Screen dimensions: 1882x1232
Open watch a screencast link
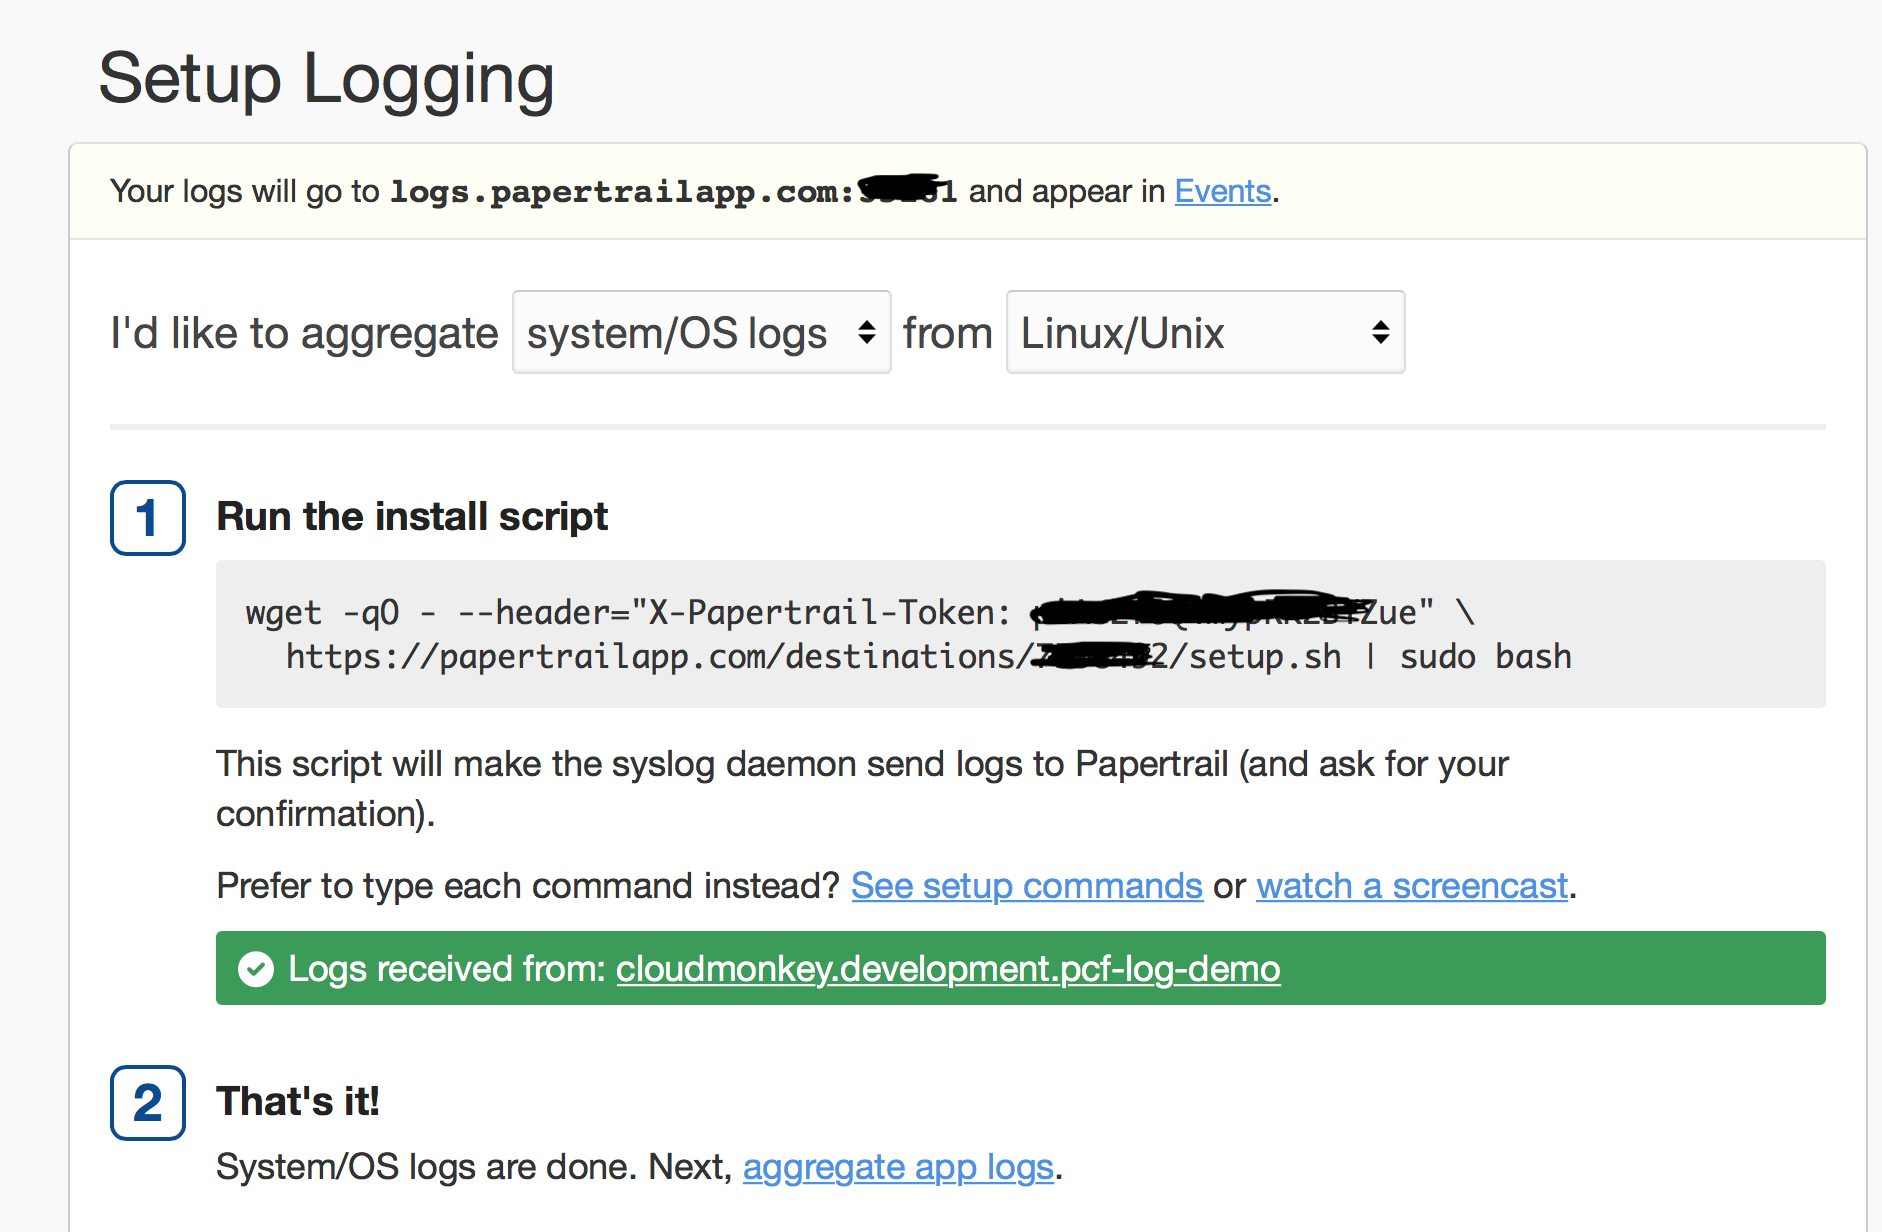[x=1412, y=886]
